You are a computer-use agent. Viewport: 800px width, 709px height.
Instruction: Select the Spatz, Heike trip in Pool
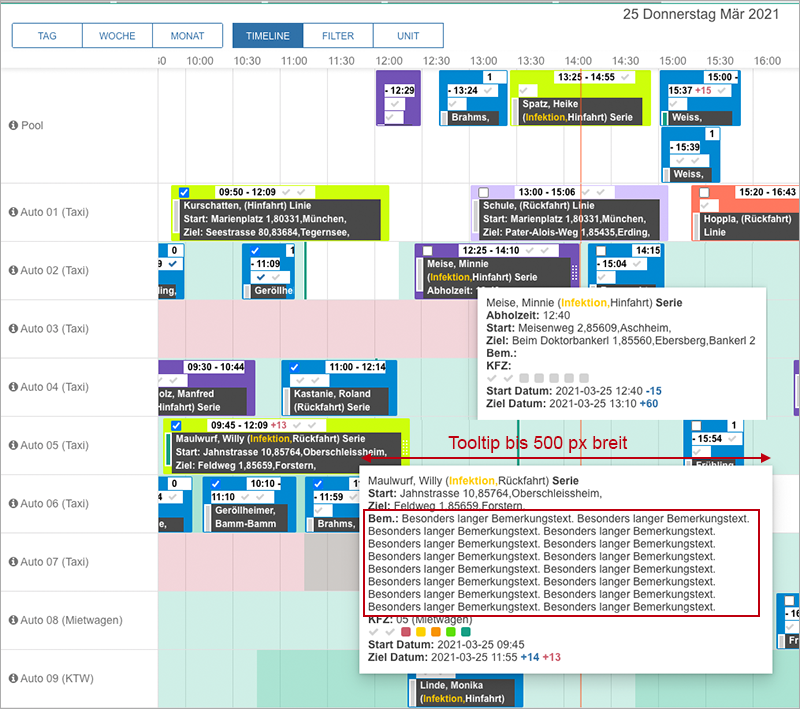click(579, 110)
